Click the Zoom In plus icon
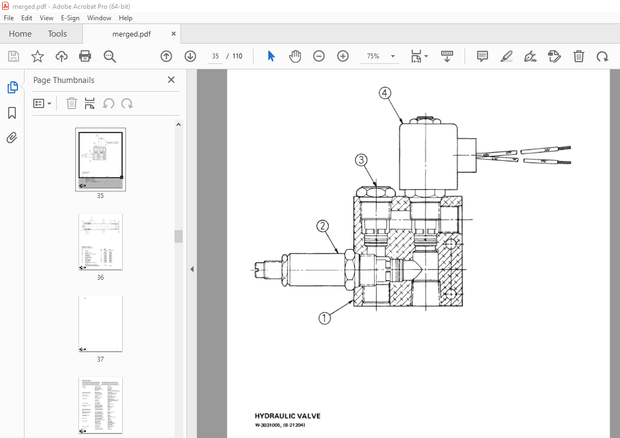Image resolution: width=620 pixels, height=438 pixels. 343,57
